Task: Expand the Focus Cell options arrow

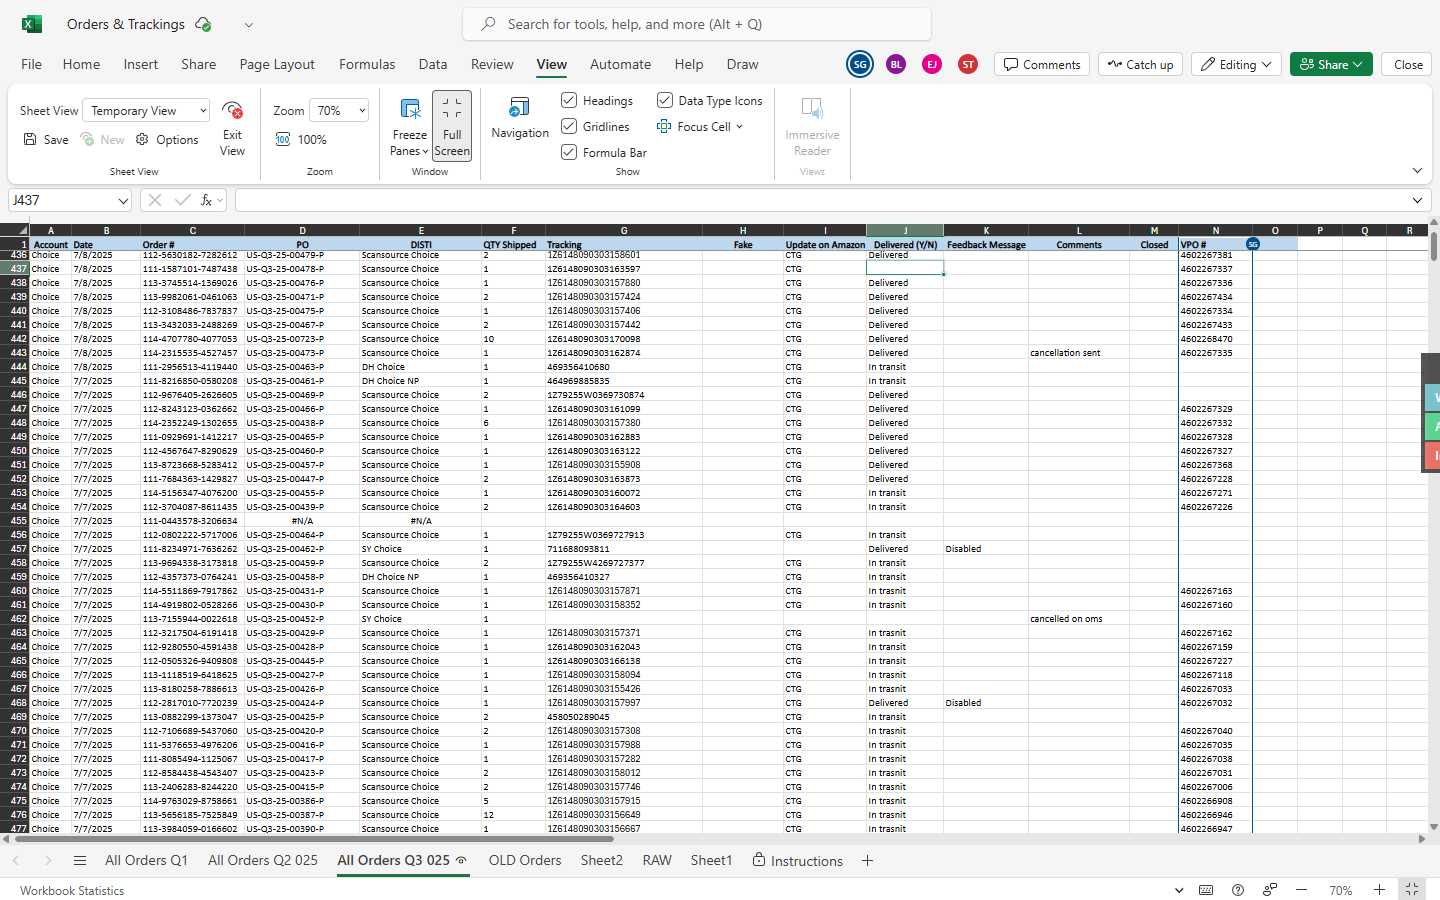Action: 740,127
